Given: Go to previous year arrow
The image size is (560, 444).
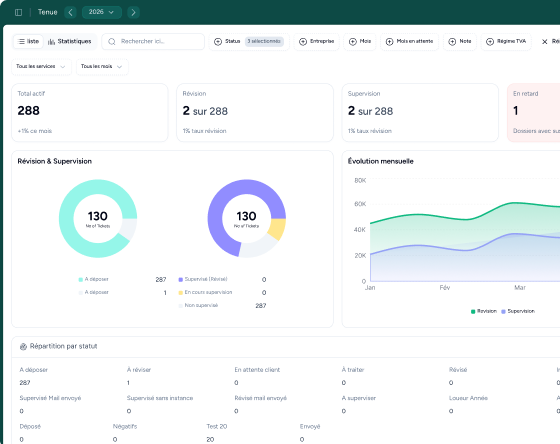Looking at the screenshot, I should (x=70, y=12).
